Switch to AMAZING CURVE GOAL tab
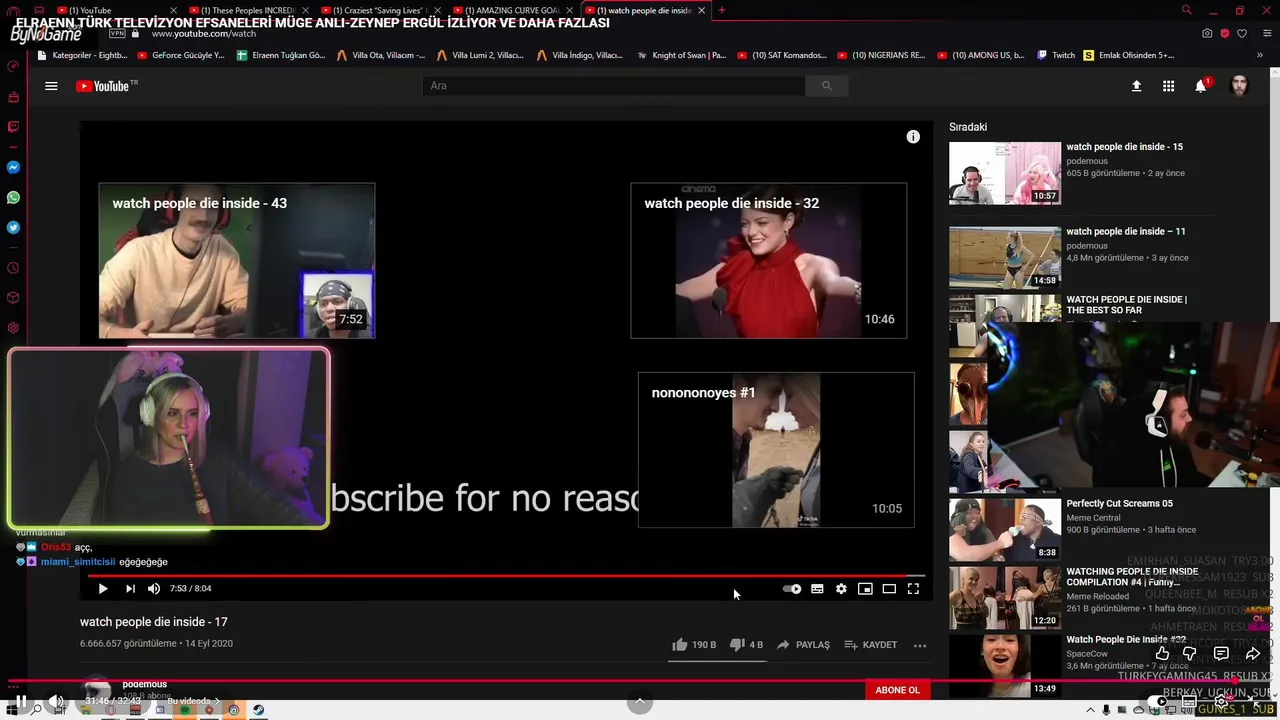Viewport: 1280px width, 720px height. point(513,10)
